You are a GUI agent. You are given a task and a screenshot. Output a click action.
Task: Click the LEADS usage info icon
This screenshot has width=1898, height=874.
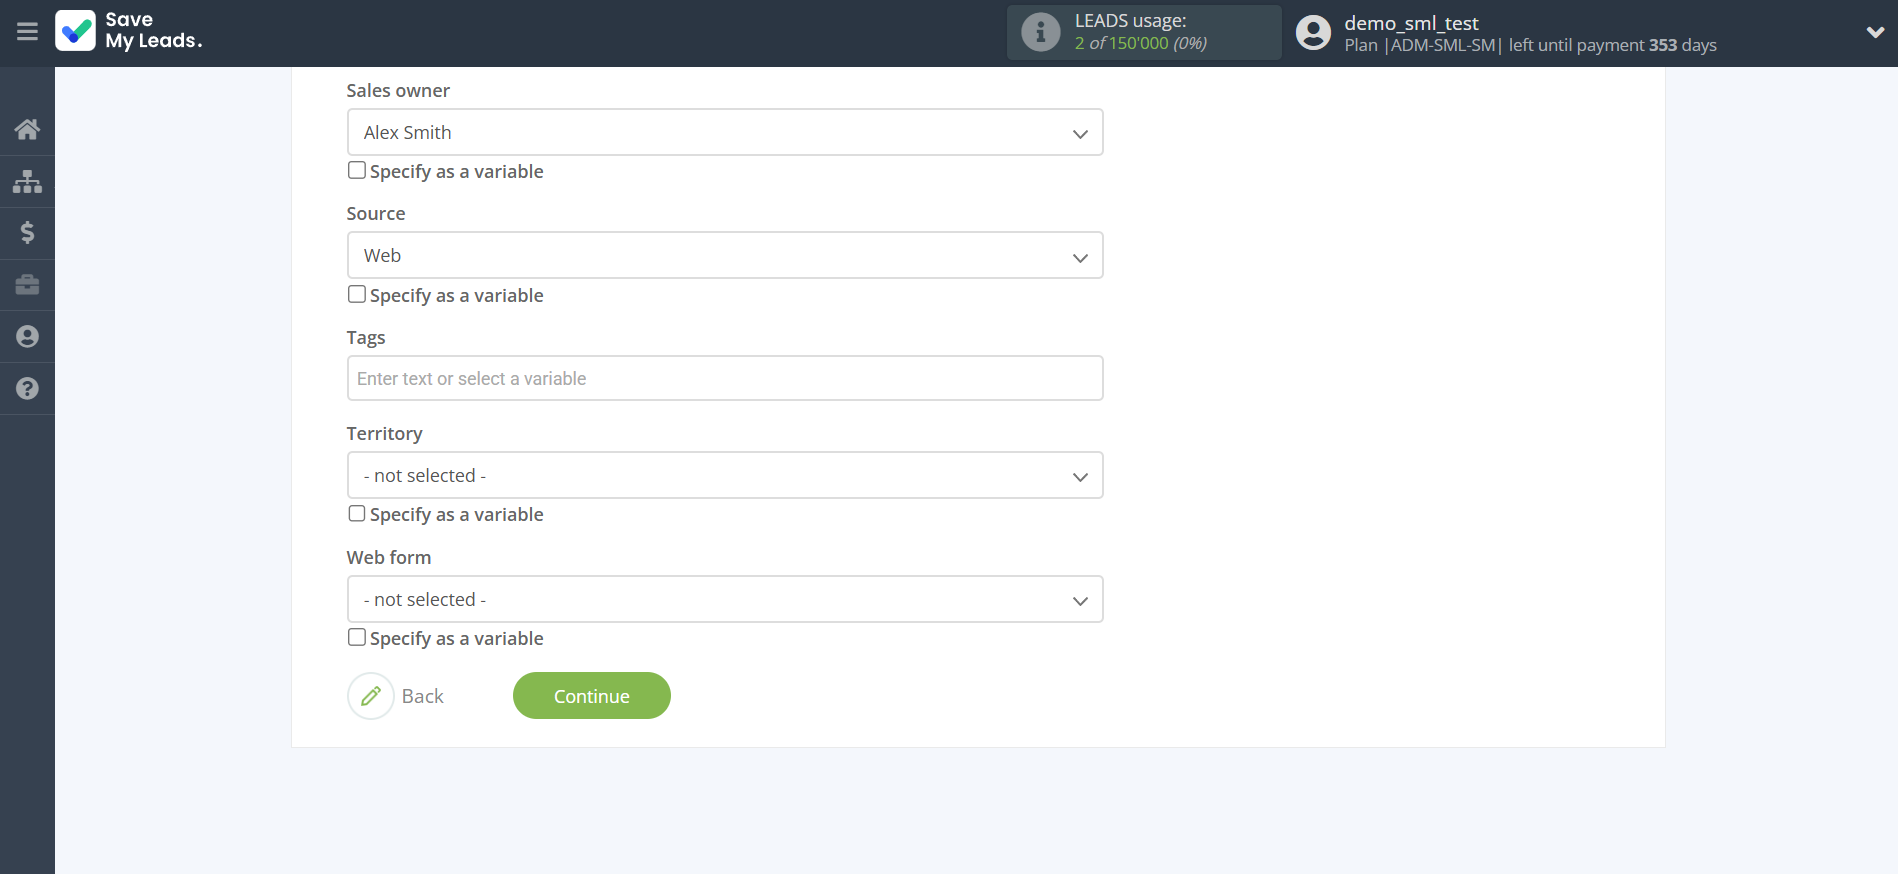pos(1040,33)
